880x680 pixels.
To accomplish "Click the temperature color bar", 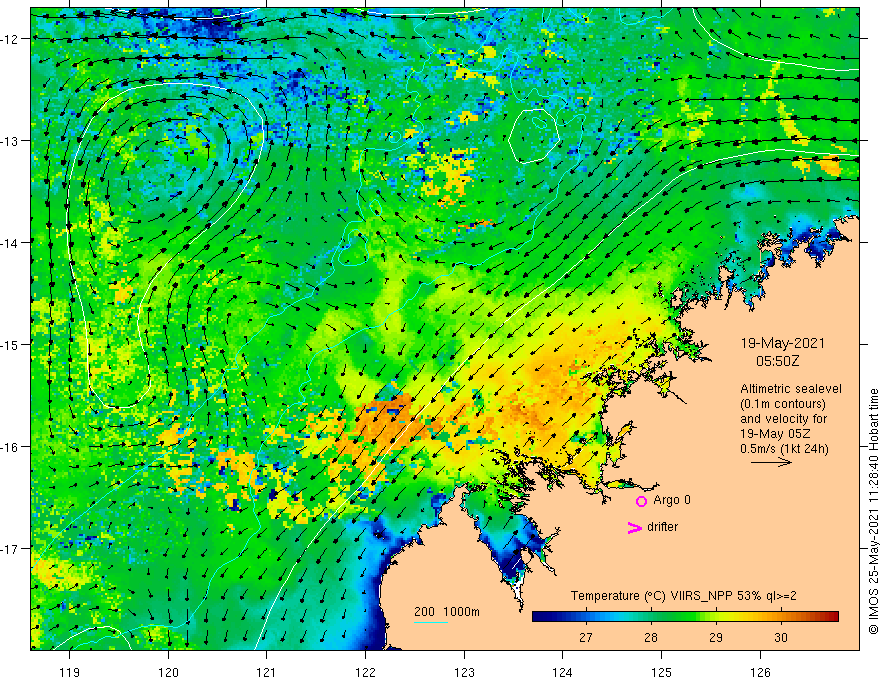I will (685, 616).
